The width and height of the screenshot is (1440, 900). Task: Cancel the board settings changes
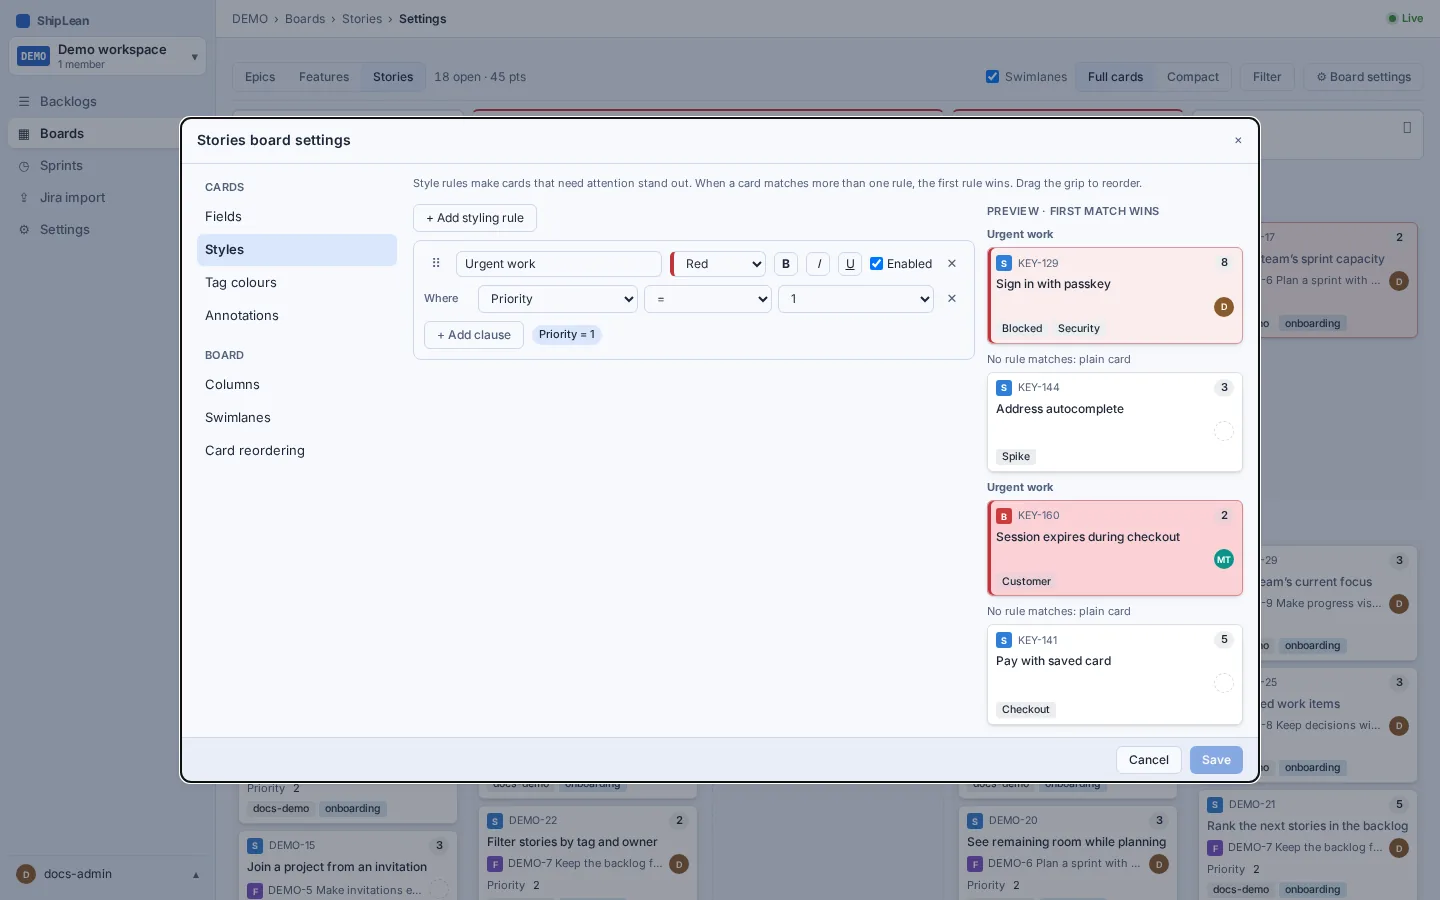click(x=1149, y=760)
